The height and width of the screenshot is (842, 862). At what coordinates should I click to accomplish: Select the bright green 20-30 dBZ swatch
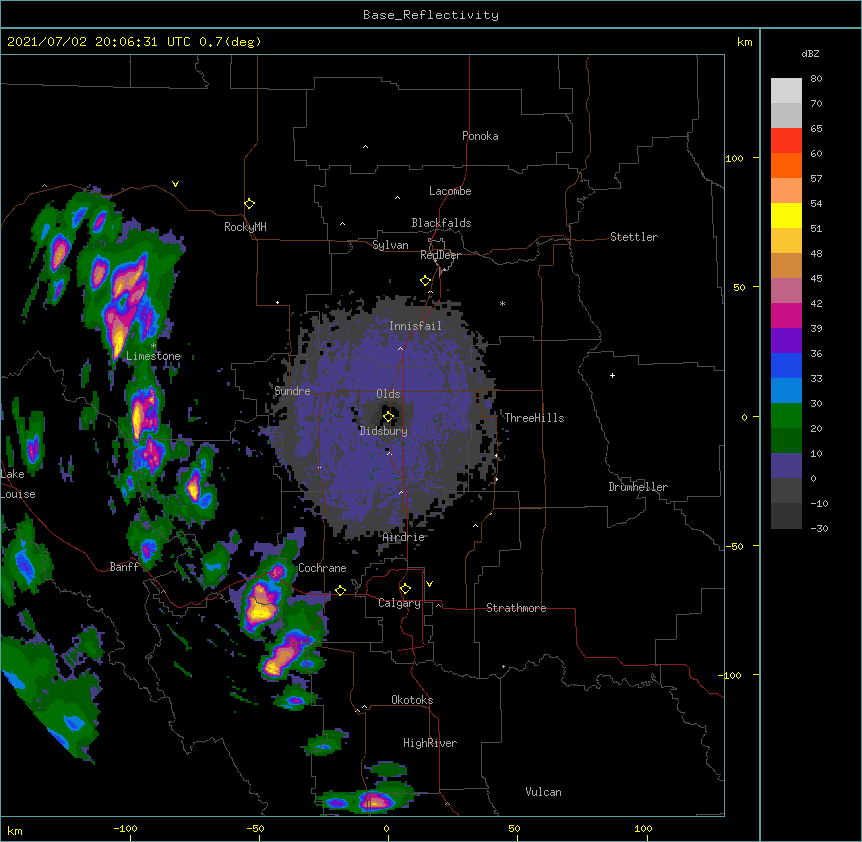tap(786, 416)
